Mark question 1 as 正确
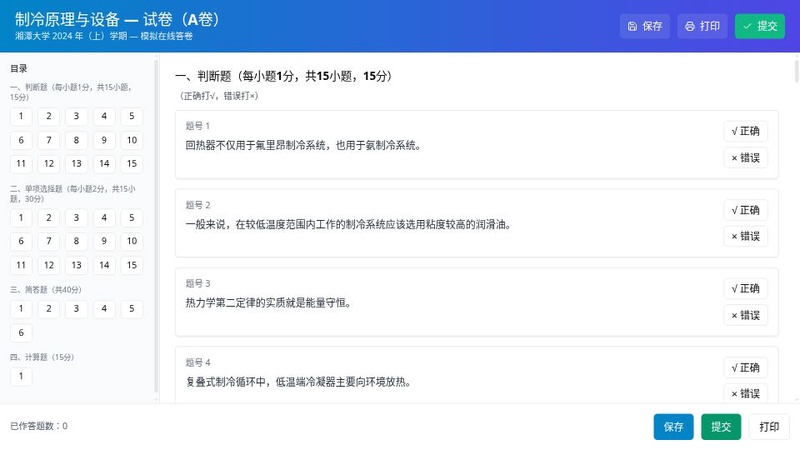The image size is (800, 450). 745,131
